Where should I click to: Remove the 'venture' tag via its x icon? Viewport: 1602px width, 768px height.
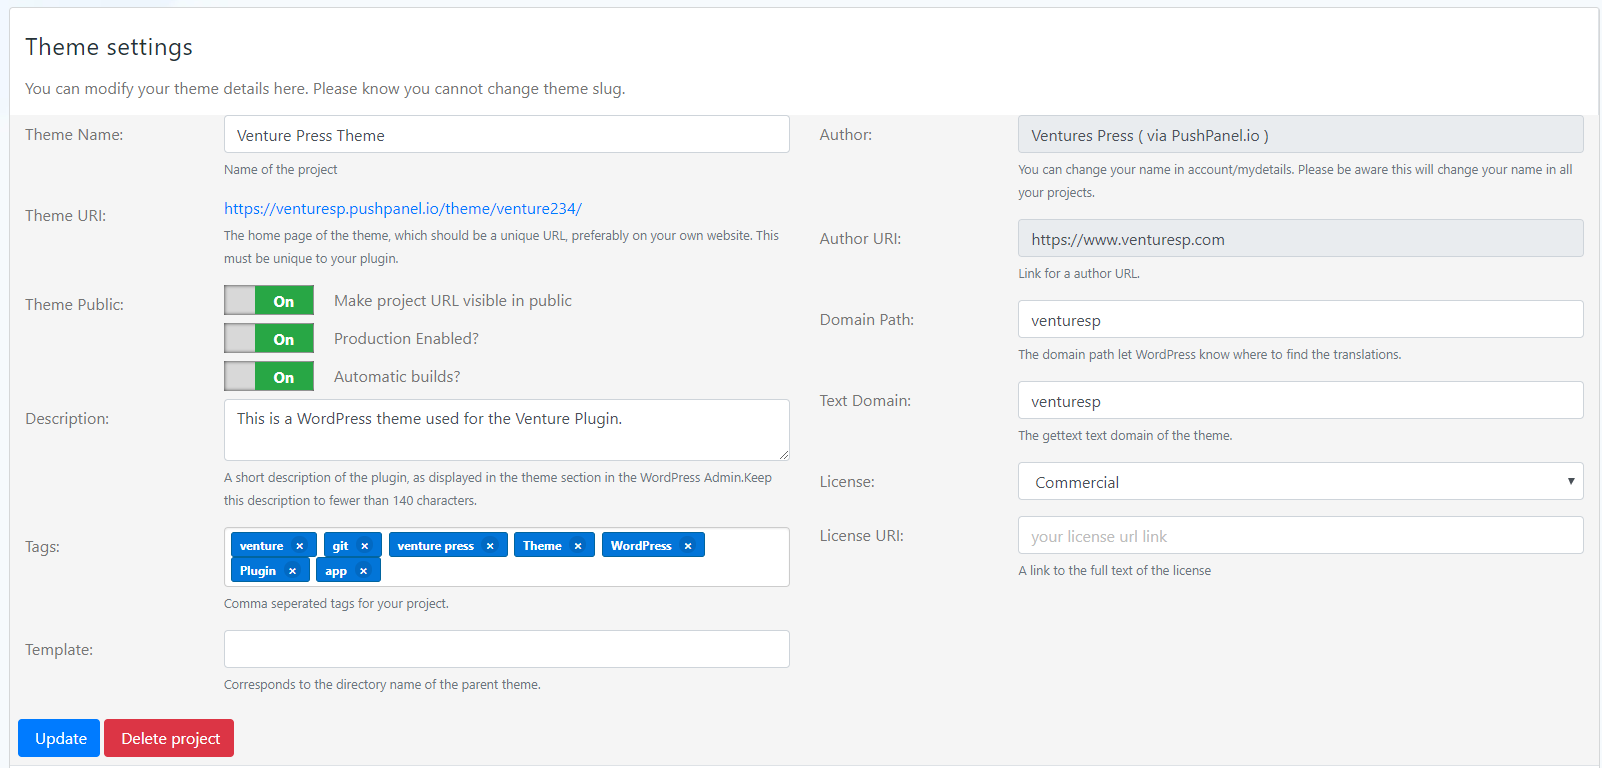click(x=299, y=546)
